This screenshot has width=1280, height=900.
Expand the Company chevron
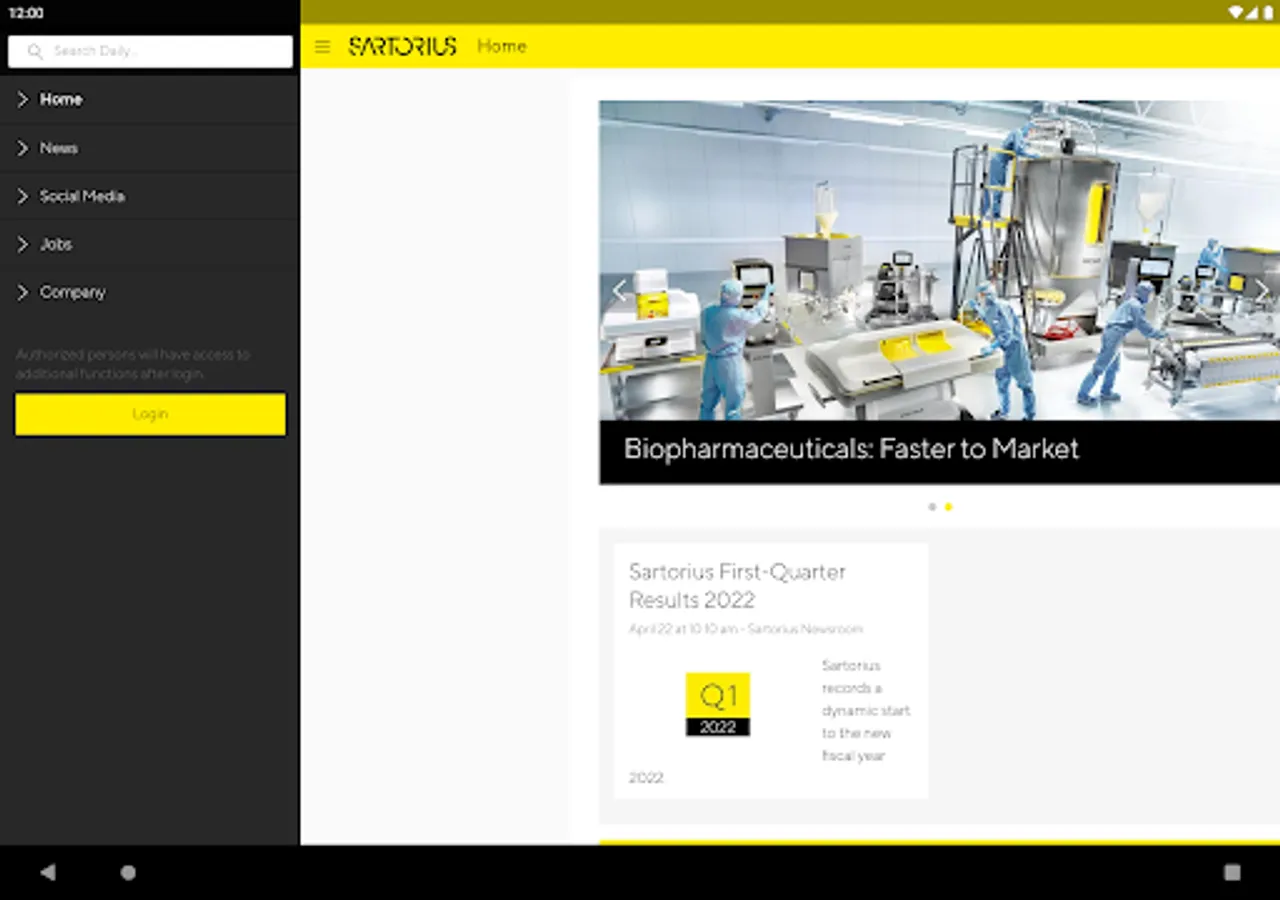click(x=23, y=292)
